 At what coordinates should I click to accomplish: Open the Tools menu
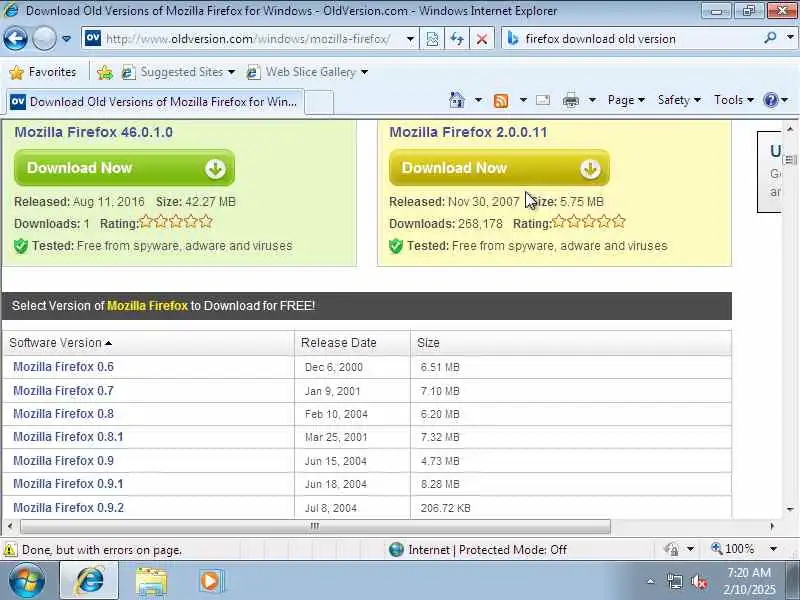pos(734,100)
